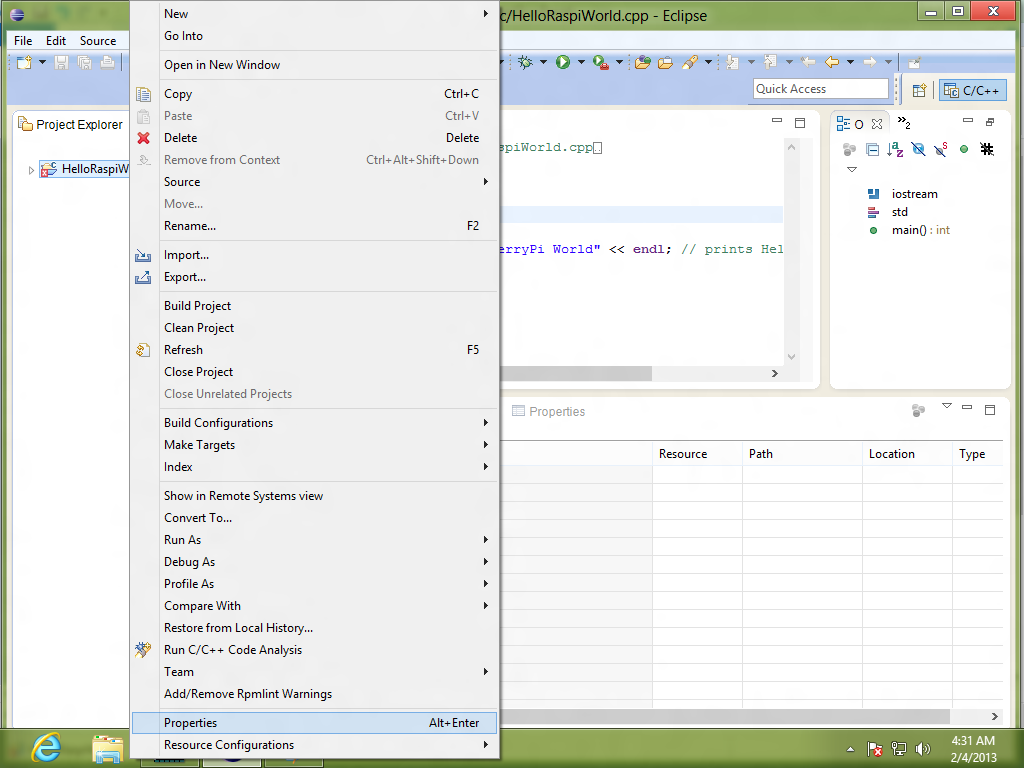Image resolution: width=1024 pixels, height=768 pixels.
Task: Click the Collapse All icon in Outline
Action: coord(872,150)
